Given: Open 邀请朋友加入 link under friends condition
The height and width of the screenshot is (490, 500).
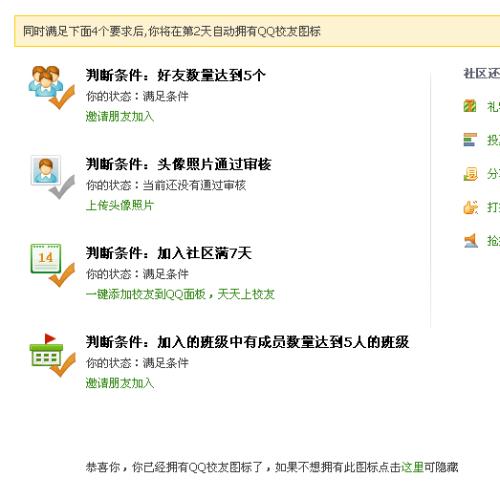Looking at the screenshot, I should 120,116.
